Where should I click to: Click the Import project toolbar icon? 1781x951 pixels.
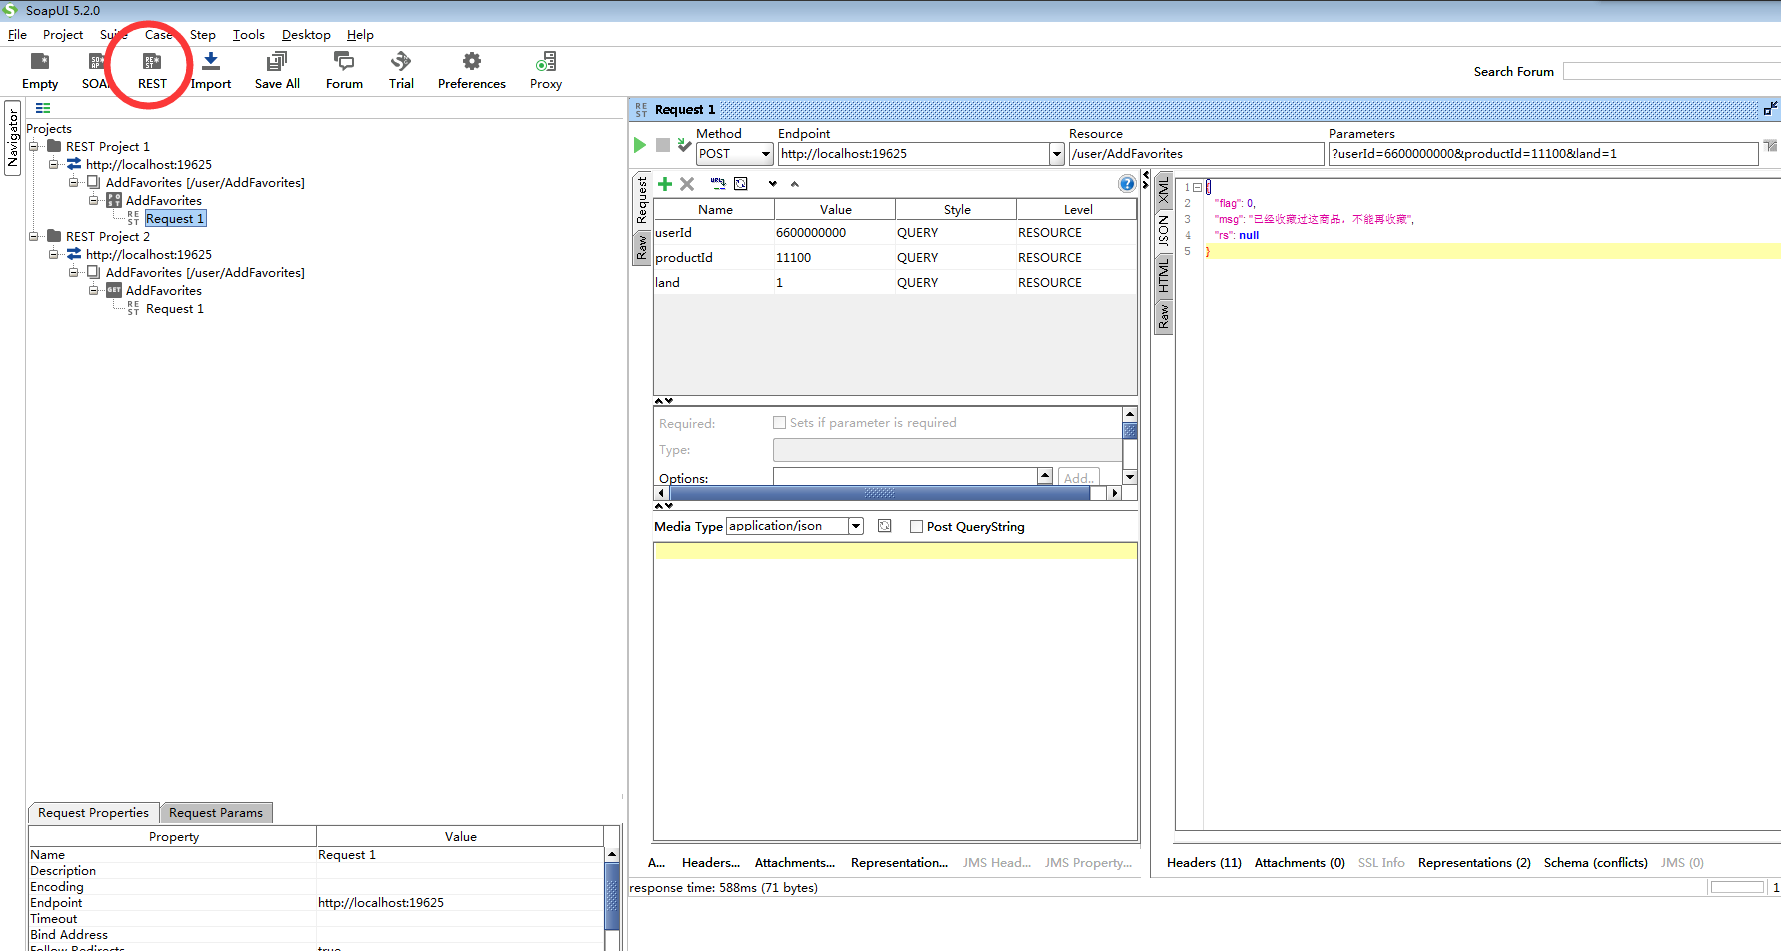[x=211, y=70]
